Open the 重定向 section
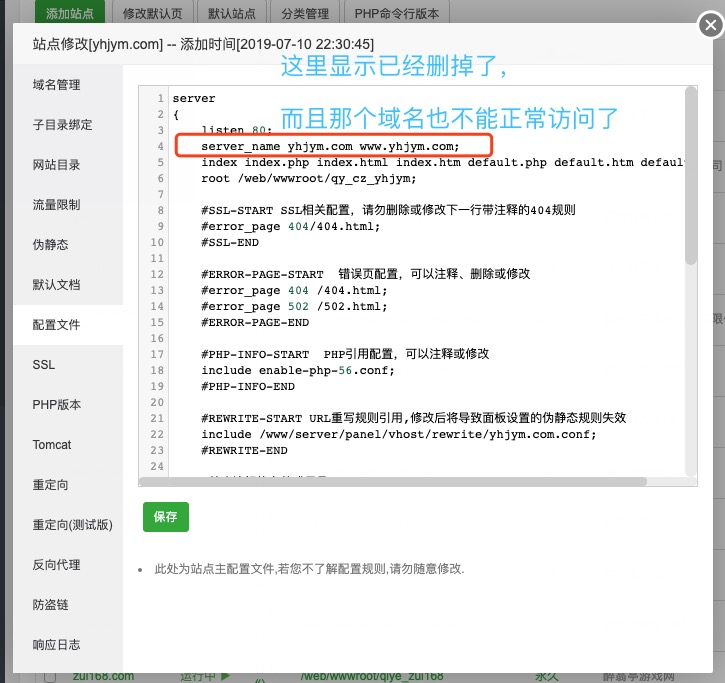The image size is (725, 683). [x=50, y=485]
